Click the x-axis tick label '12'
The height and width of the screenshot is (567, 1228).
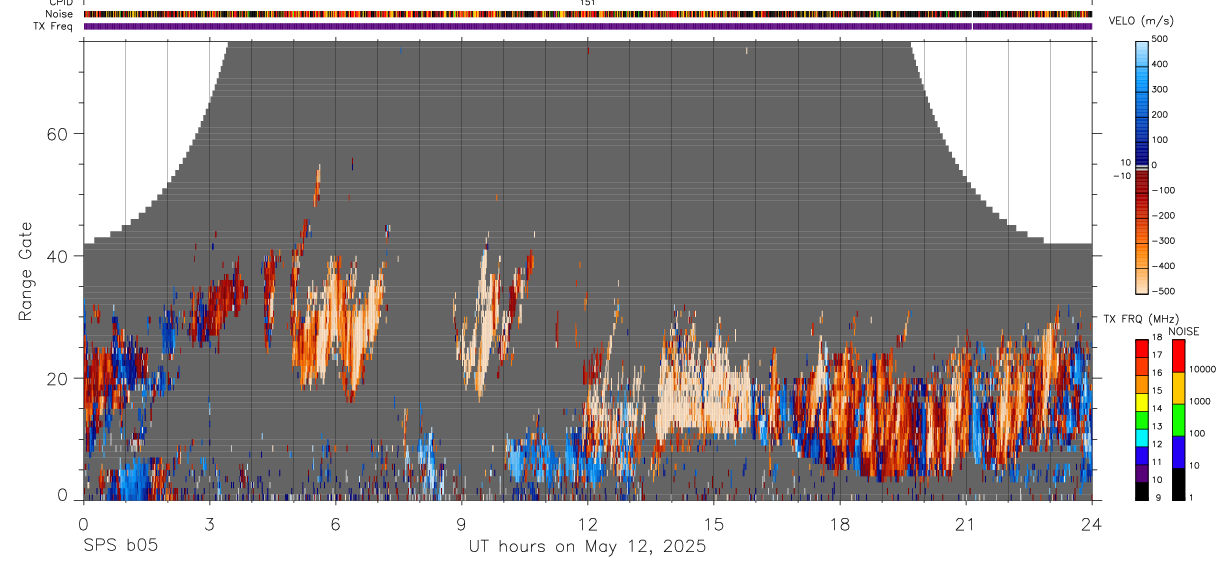pyautogui.click(x=587, y=524)
